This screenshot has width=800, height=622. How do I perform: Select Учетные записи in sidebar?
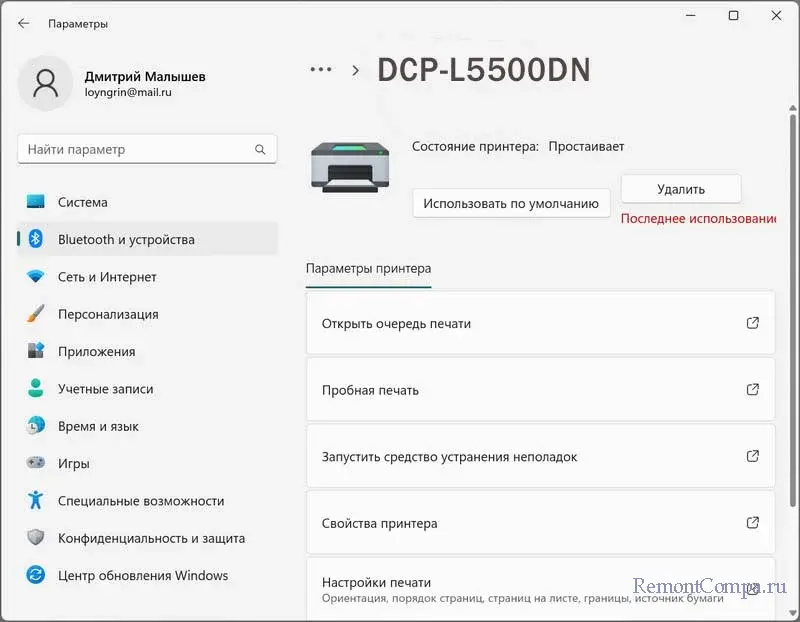pos(105,389)
